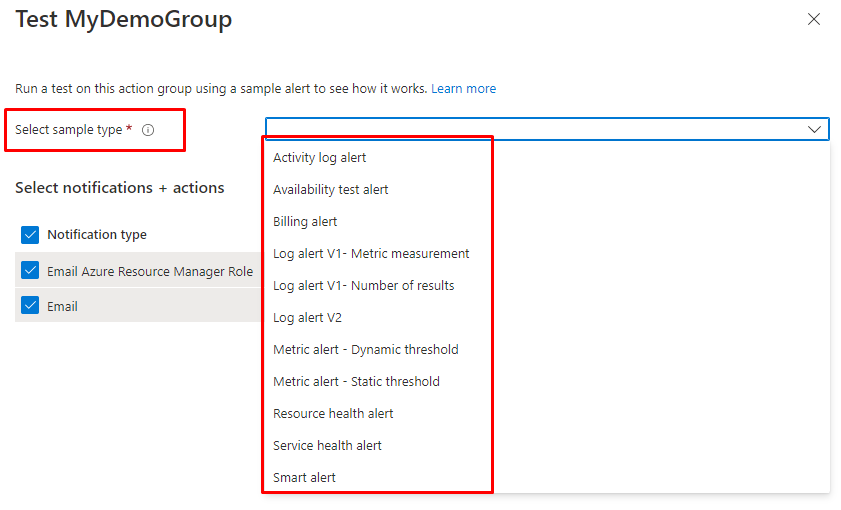Open the Learn more link

tap(463, 89)
